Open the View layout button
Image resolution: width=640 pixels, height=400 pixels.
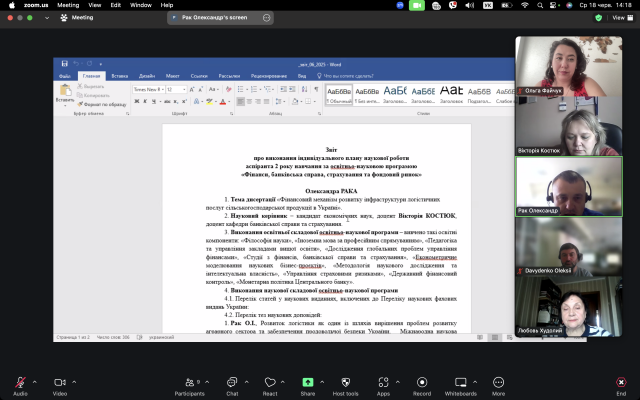[622, 18]
